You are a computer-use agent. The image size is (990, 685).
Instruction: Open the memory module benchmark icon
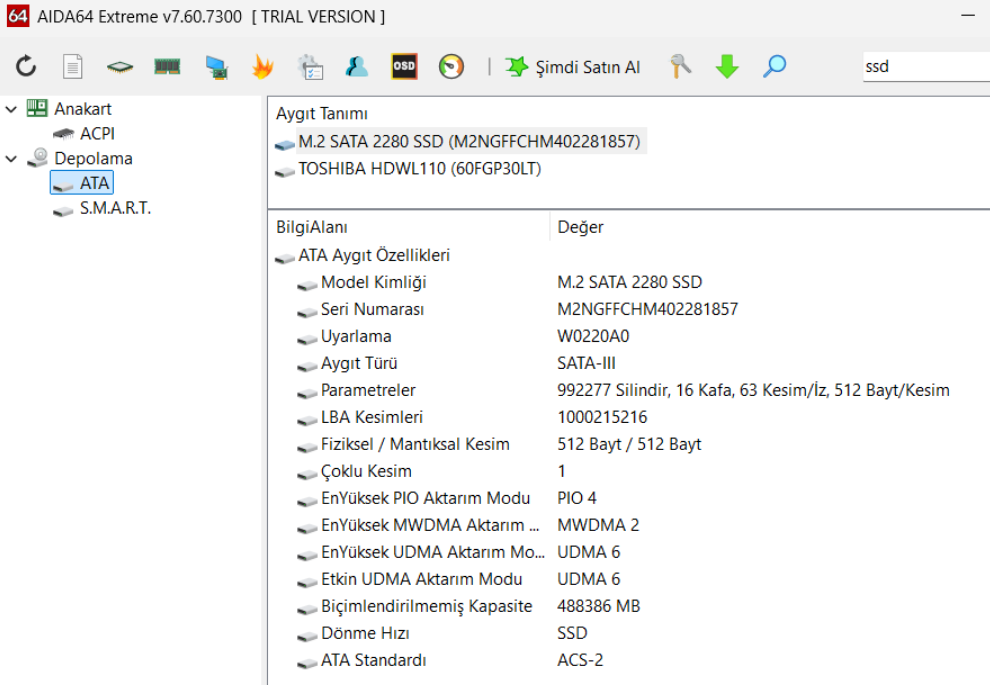click(x=167, y=66)
